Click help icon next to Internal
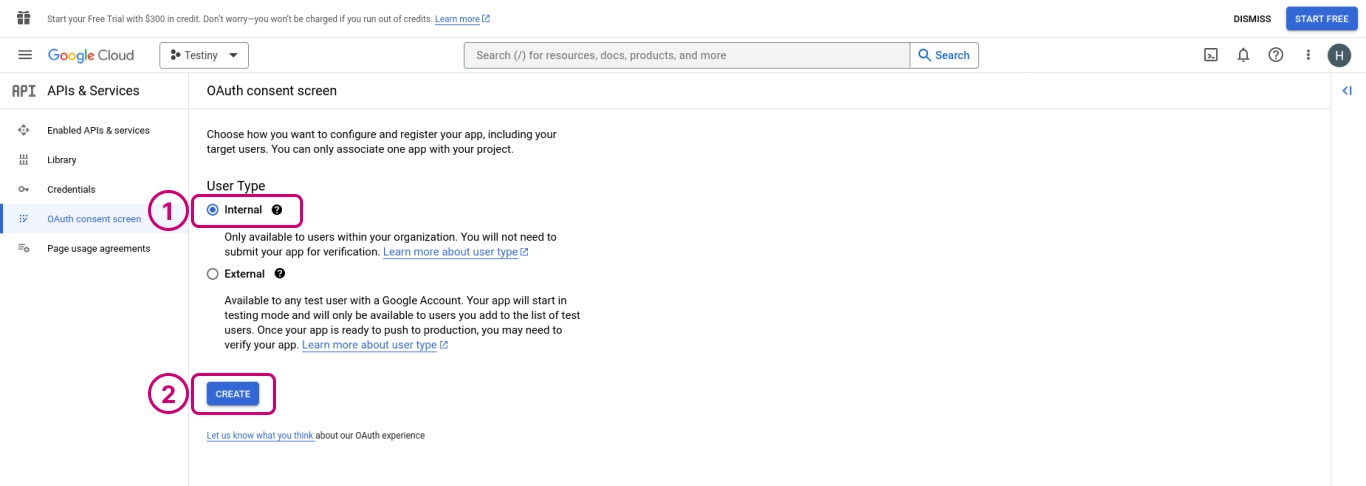1366x486 pixels. [277, 210]
